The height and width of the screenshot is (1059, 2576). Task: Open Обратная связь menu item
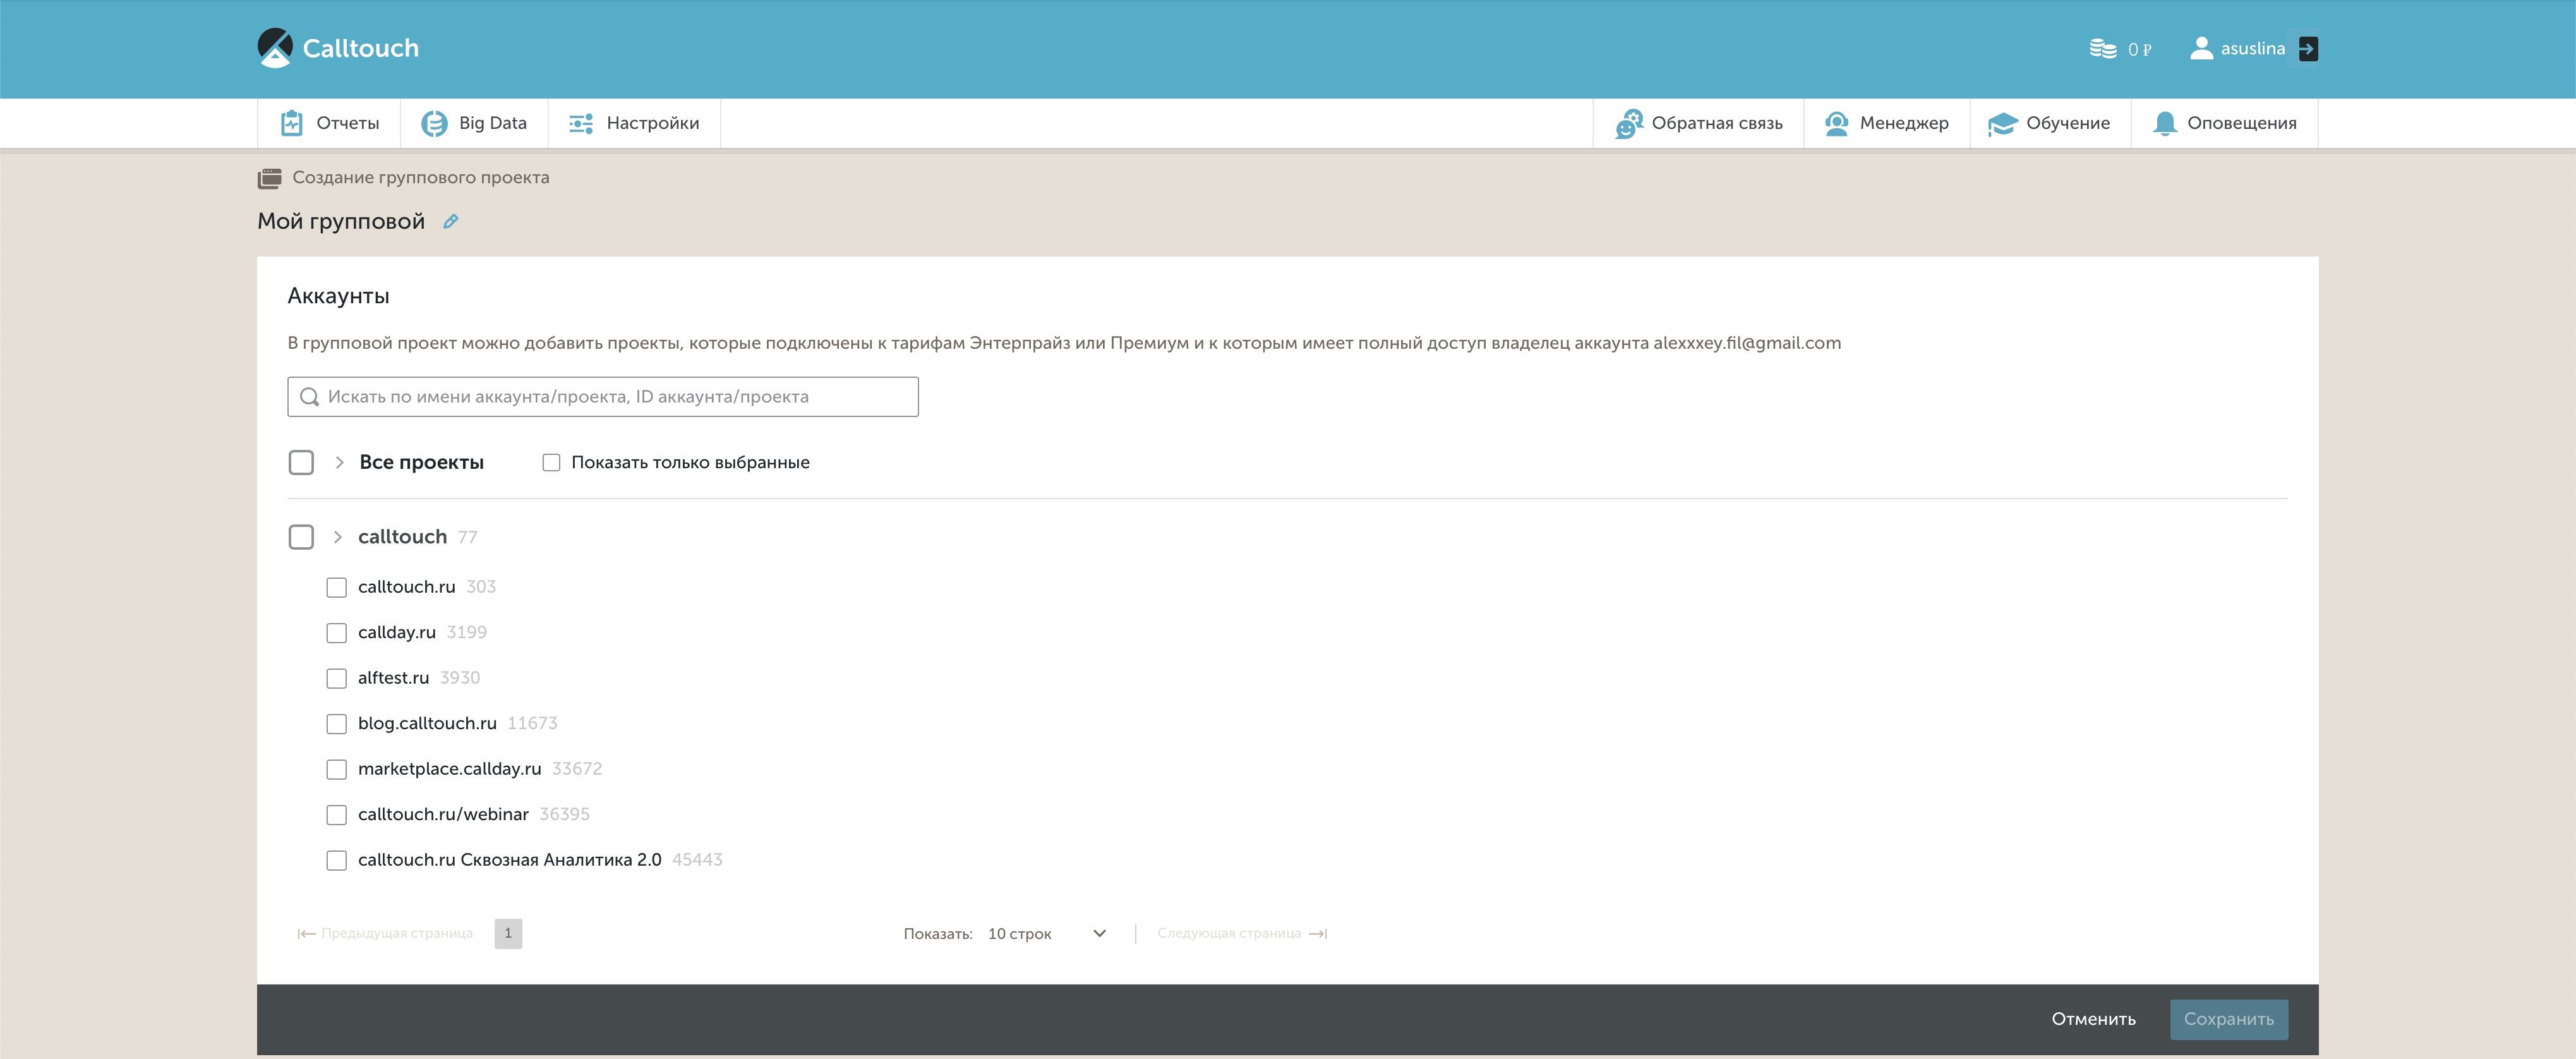1698,123
